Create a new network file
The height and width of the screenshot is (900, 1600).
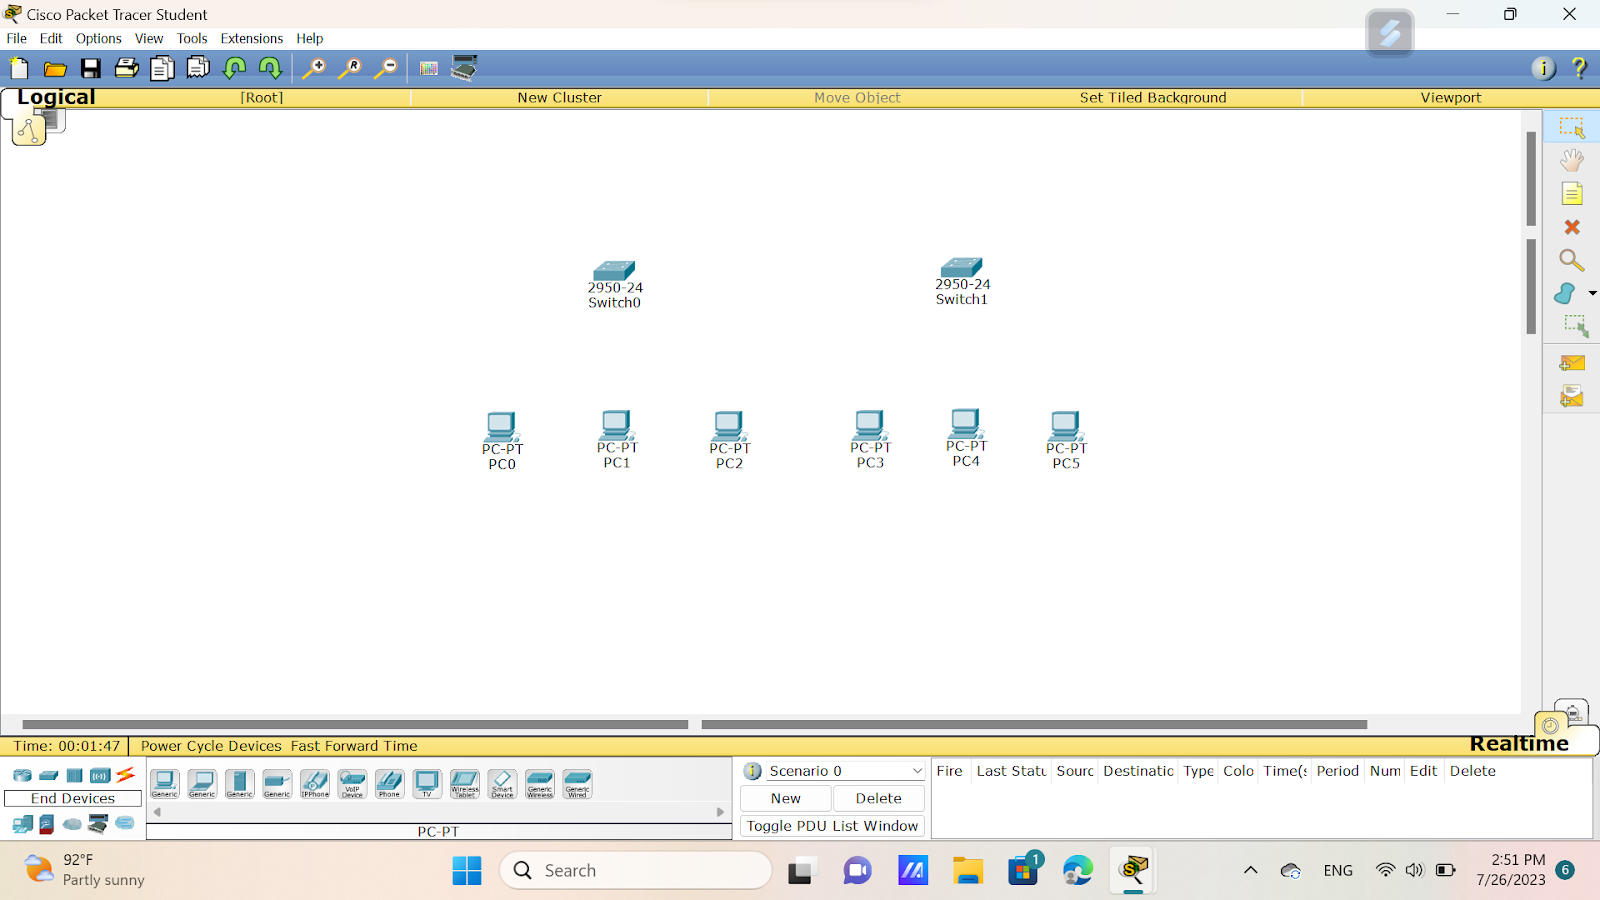[19, 68]
